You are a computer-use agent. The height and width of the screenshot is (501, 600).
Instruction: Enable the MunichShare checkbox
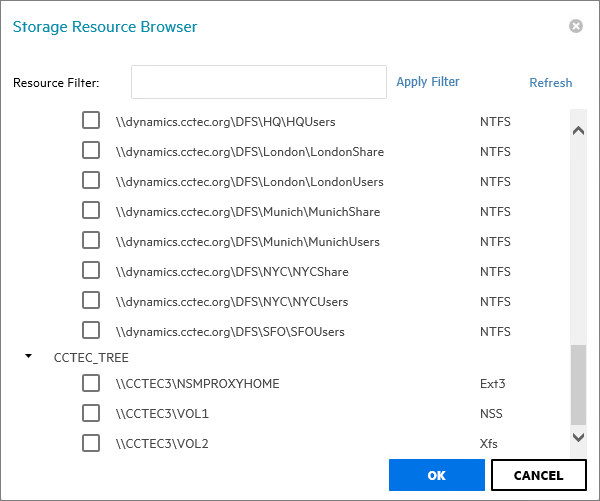click(91, 211)
